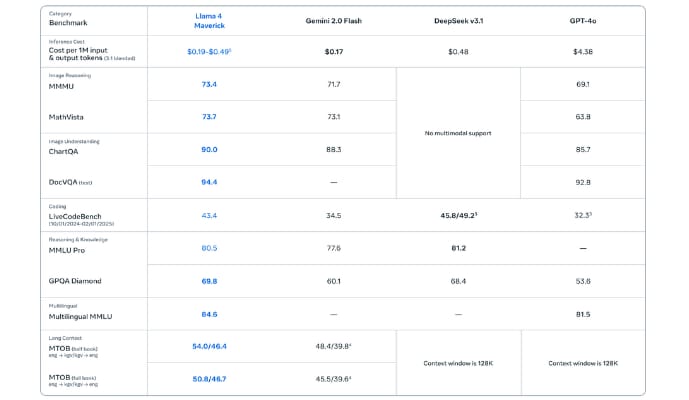Click DeepSeek's 'Context window is 128K' cell

pyautogui.click(x=458, y=363)
